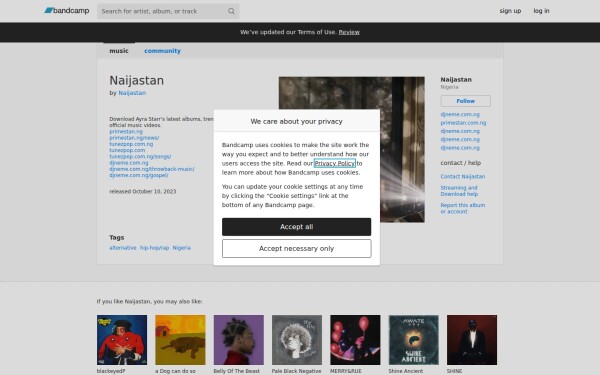Open the tunezpop.com.ng/songs/ link
The width and height of the screenshot is (600, 375).
tap(140, 157)
